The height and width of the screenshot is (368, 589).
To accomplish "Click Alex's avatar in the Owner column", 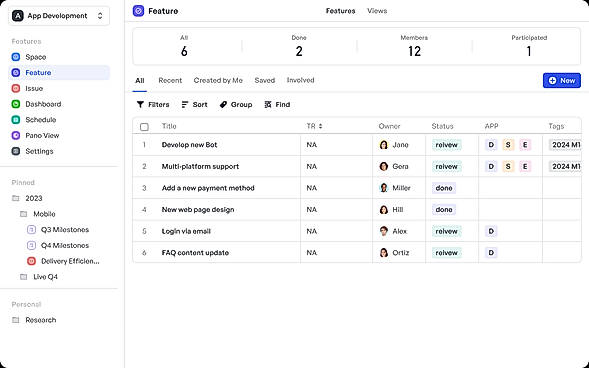I will click(384, 231).
